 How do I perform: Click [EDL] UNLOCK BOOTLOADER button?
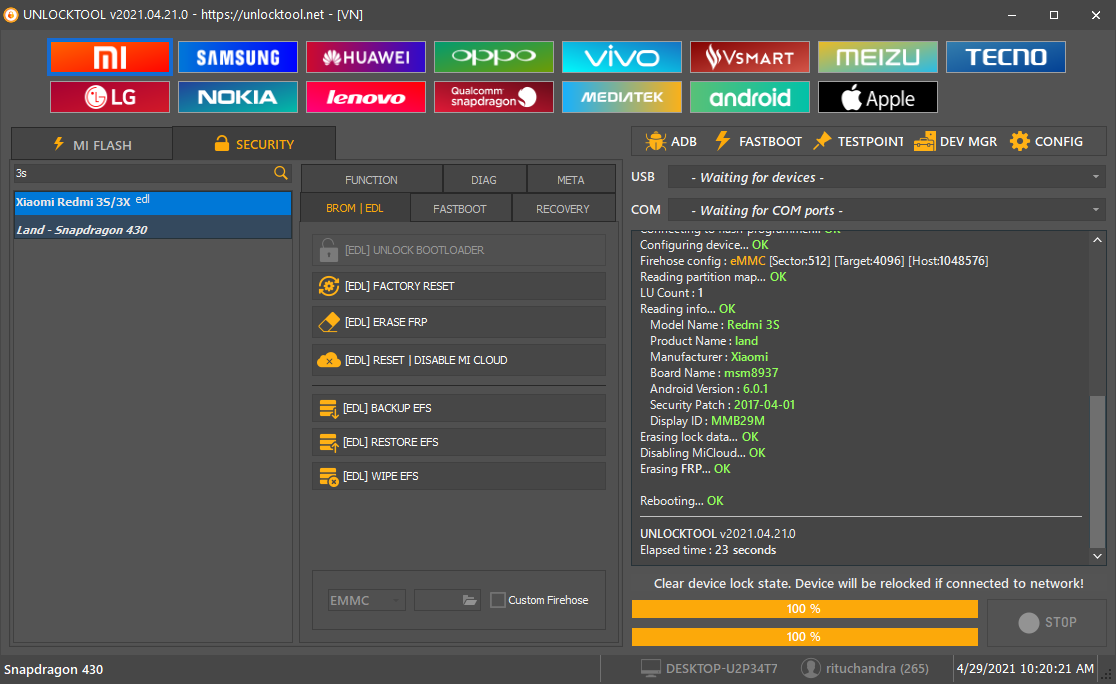pyautogui.click(x=459, y=250)
